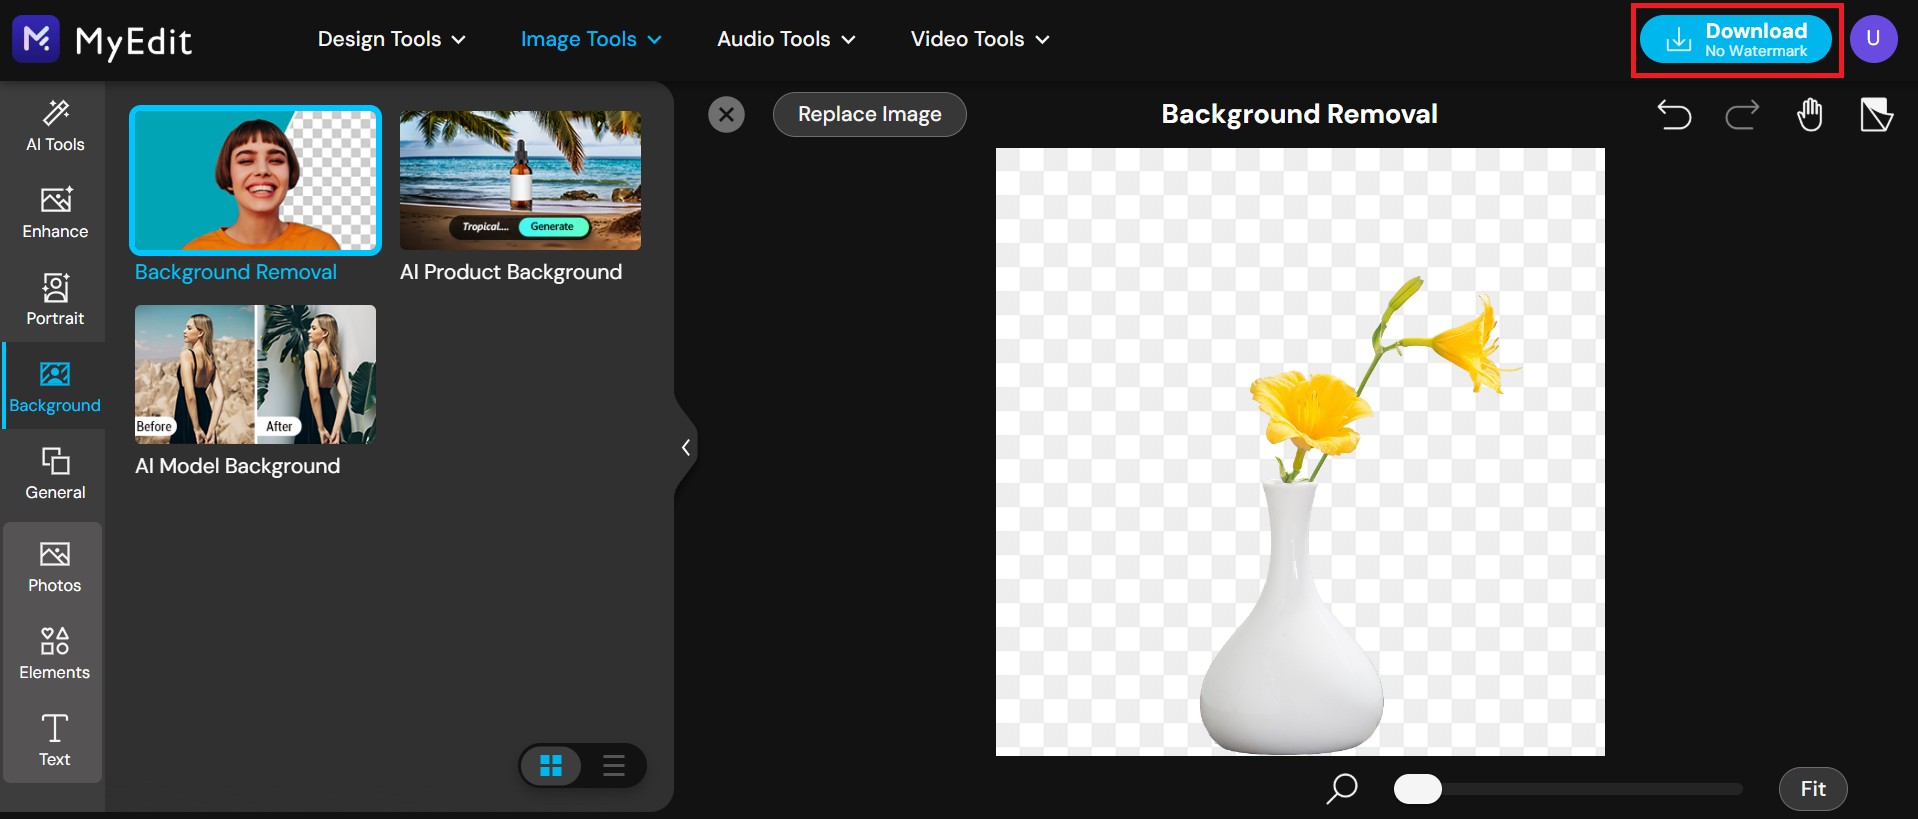The image size is (1918, 819).
Task: Open the Text sidebar tool
Action: pos(54,740)
